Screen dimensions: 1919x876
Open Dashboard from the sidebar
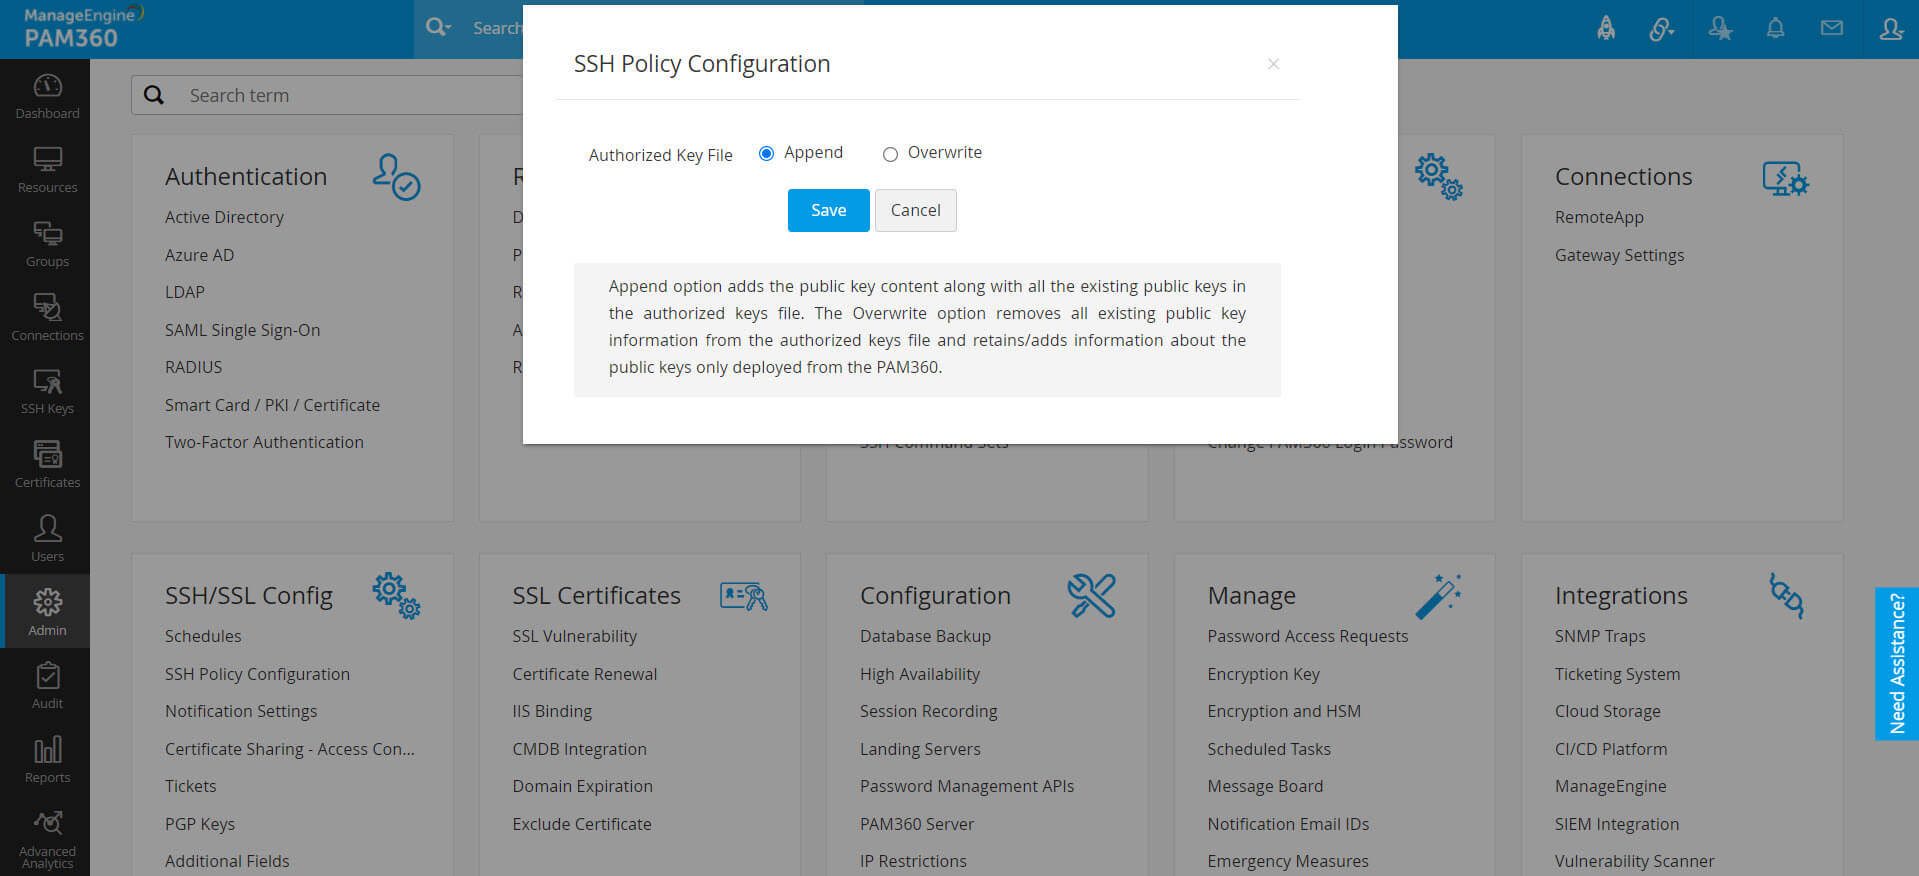tap(47, 96)
